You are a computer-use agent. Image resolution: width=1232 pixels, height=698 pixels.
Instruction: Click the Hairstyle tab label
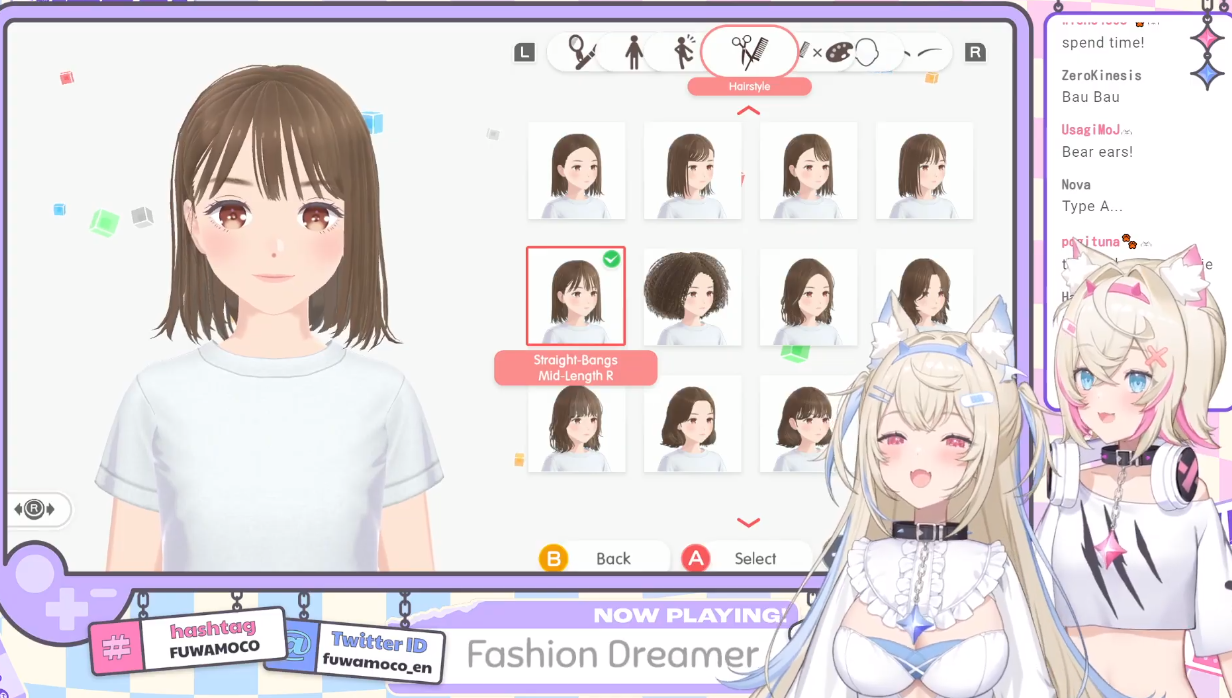[x=749, y=87]
